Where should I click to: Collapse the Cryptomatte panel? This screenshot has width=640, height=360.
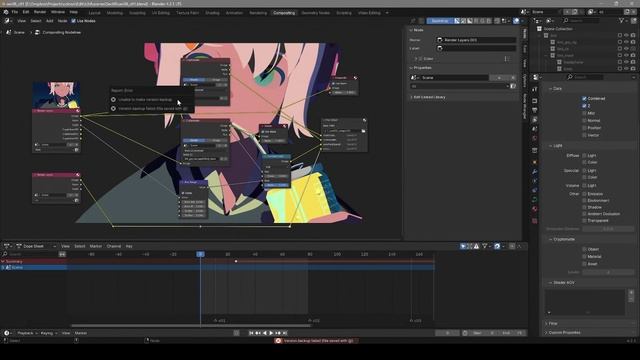point(561,239)
